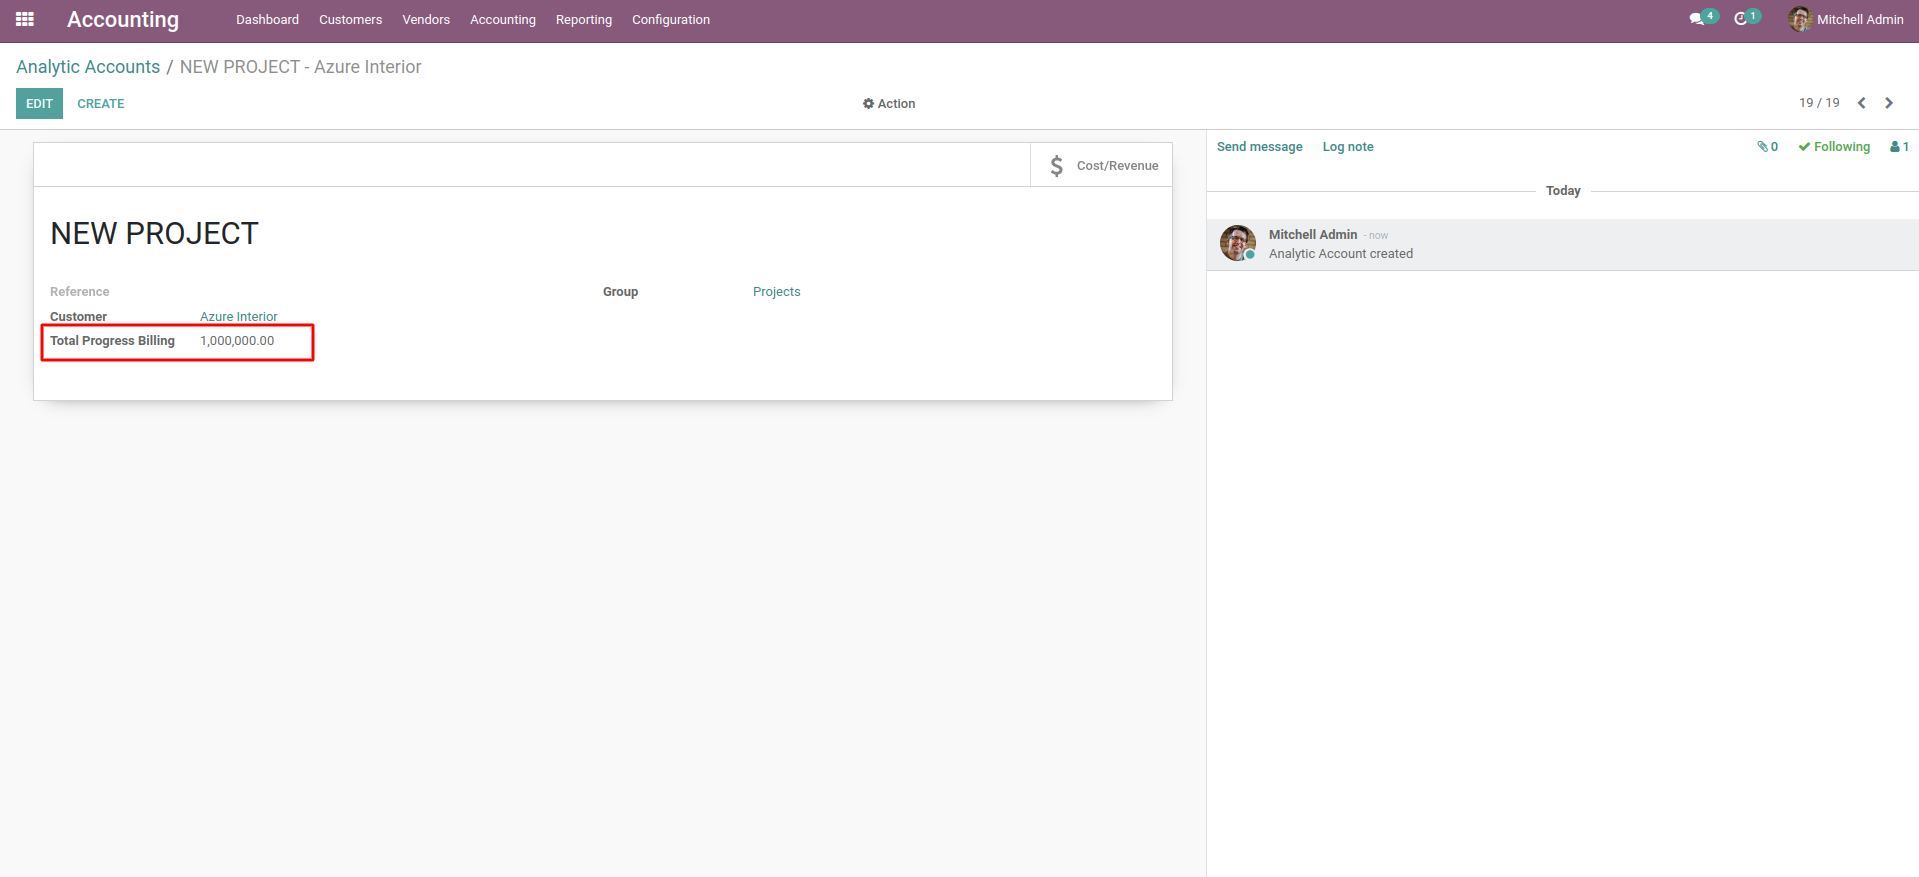The image size is (1919, 877).
Task: Click the NEW PROJECT title
Action: click(155, 233)
